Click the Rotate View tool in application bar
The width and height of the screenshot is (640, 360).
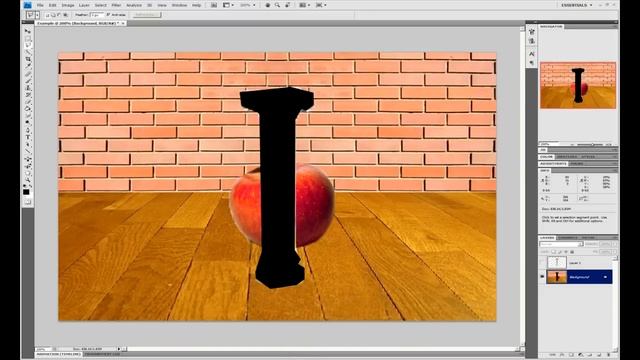tap(288, 5)
